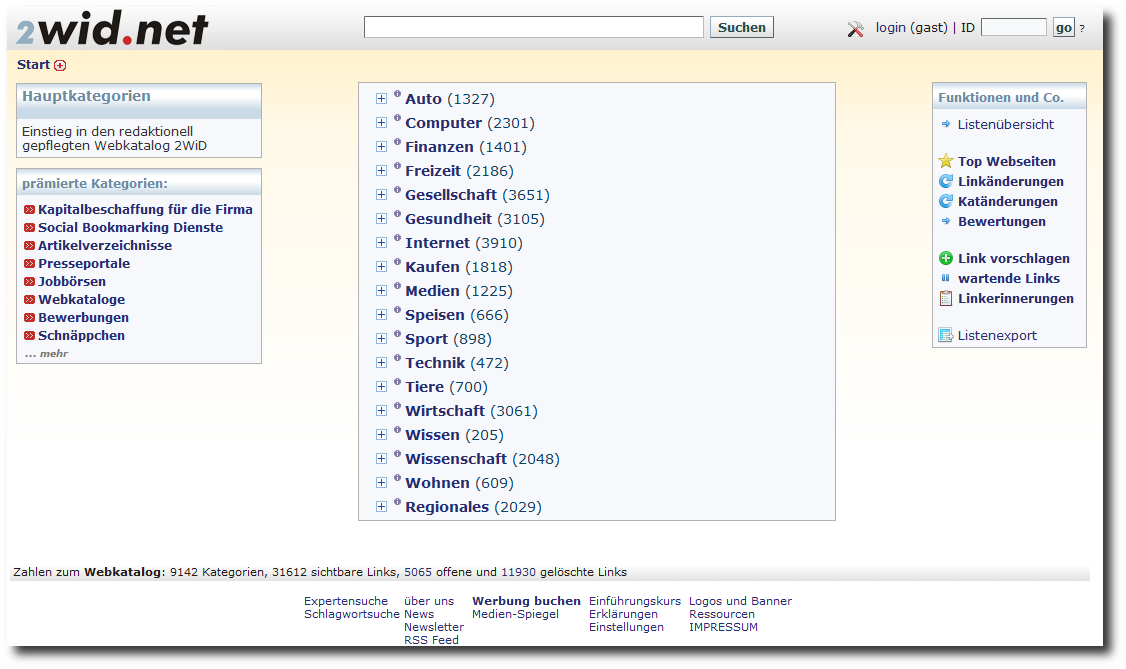Click red arrow icon next to Schnäppchen
This screenshot has width=1126, height=669.
coord(29,335)
